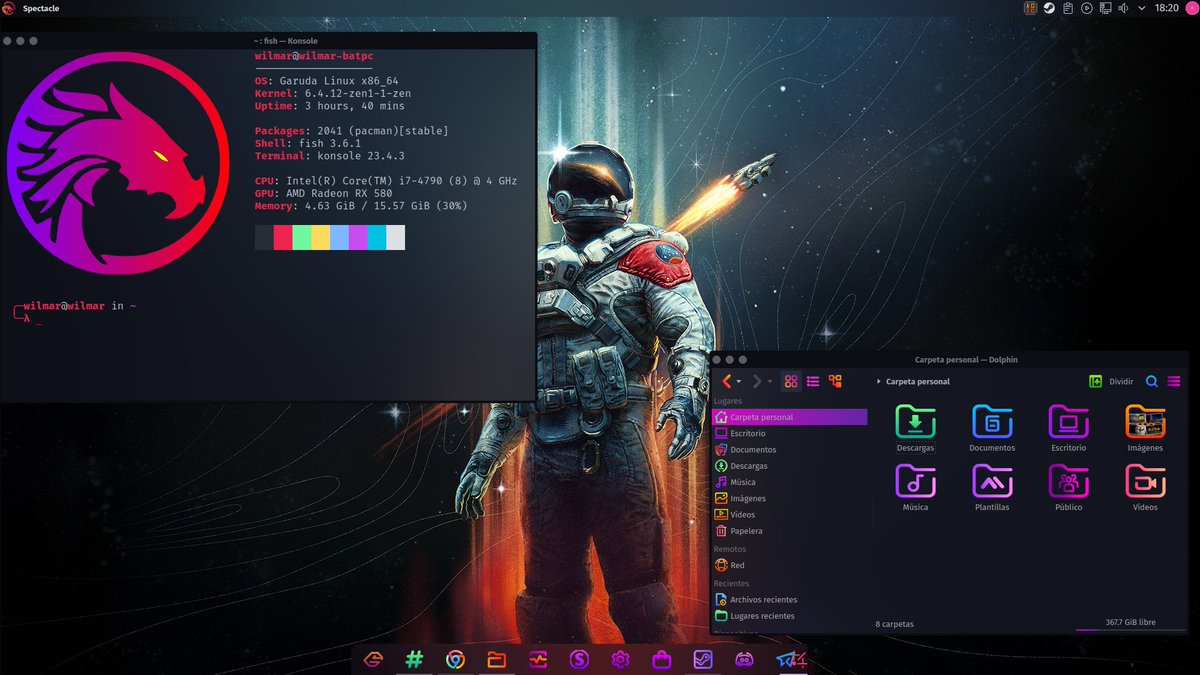Open software store bag icon in dock

(x=661, y=659)
